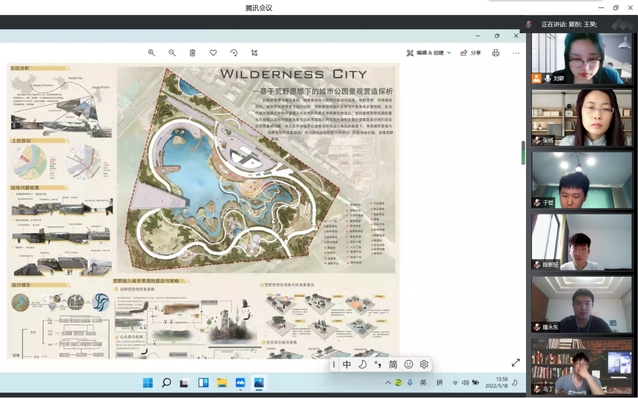Open taskbar Search
Viewport: 638px width, 398px height.
pos(166,383)
